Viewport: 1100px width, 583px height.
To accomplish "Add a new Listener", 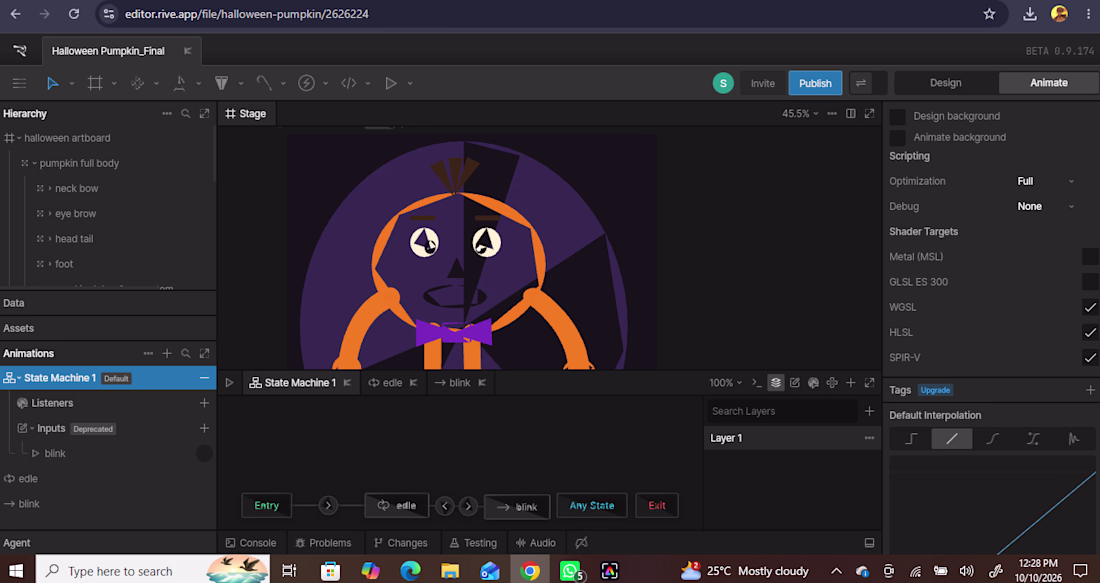I will click(x=204, y=403).
